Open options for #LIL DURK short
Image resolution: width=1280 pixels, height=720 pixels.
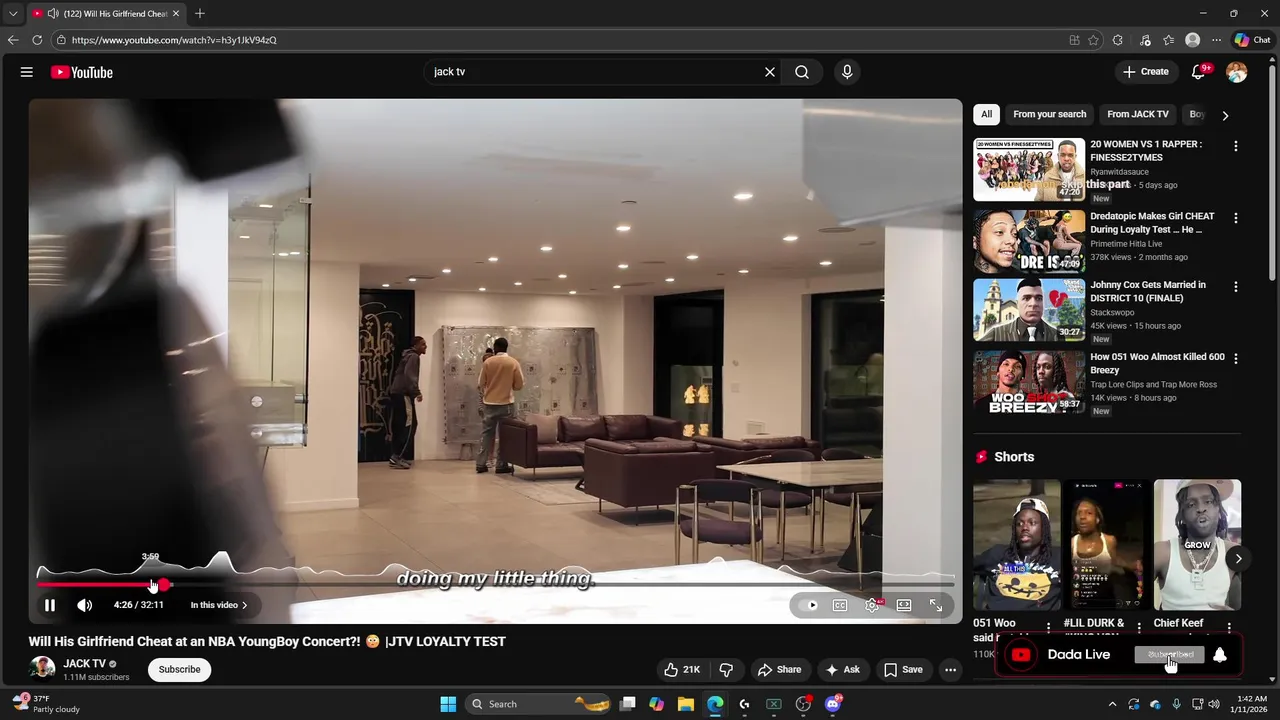(x=1139, y=628)
